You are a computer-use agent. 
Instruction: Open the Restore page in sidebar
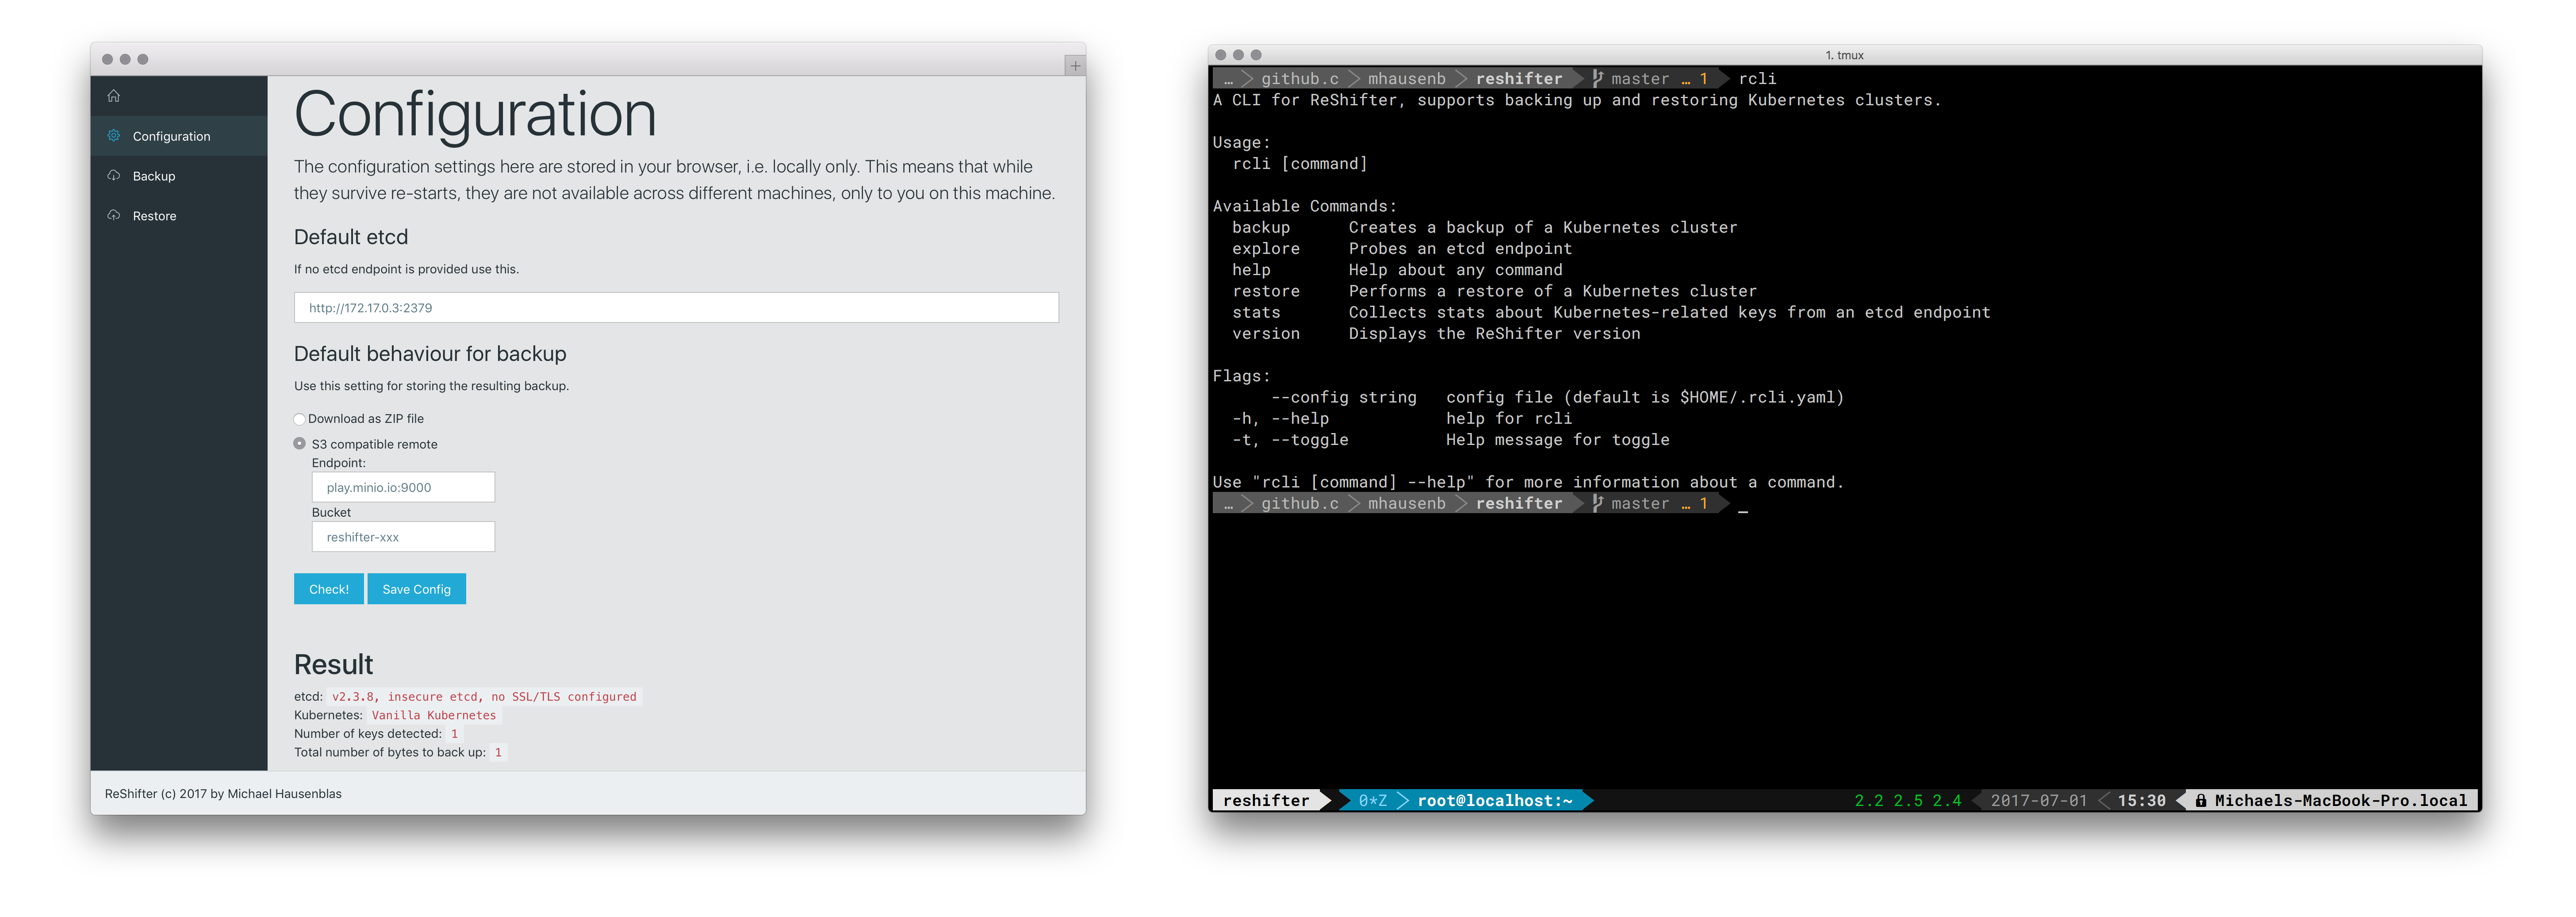pos(154,216)
